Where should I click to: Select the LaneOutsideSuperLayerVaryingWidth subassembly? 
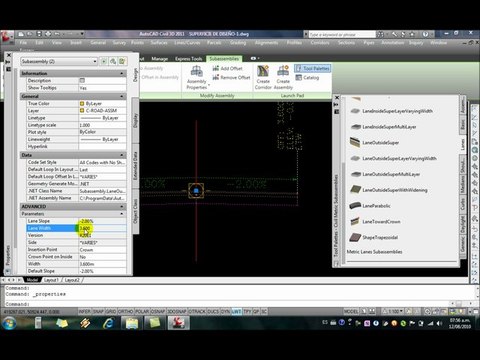pyautogui.click(x=393, y=158)
